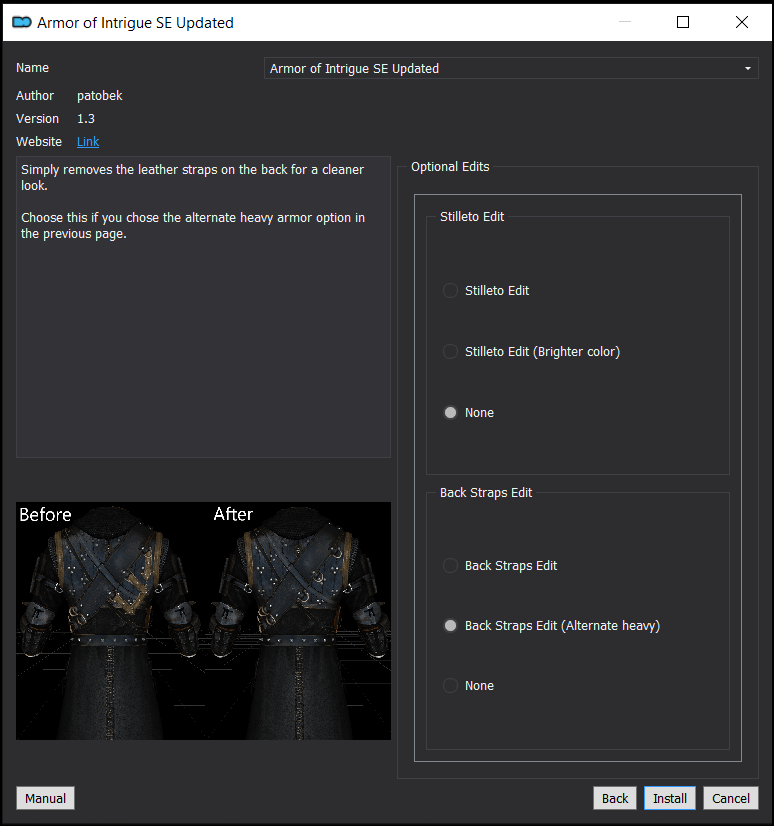This screenshot has height=826, width=774.
Task: Go Back to the previous page
Action: [615, 798]
